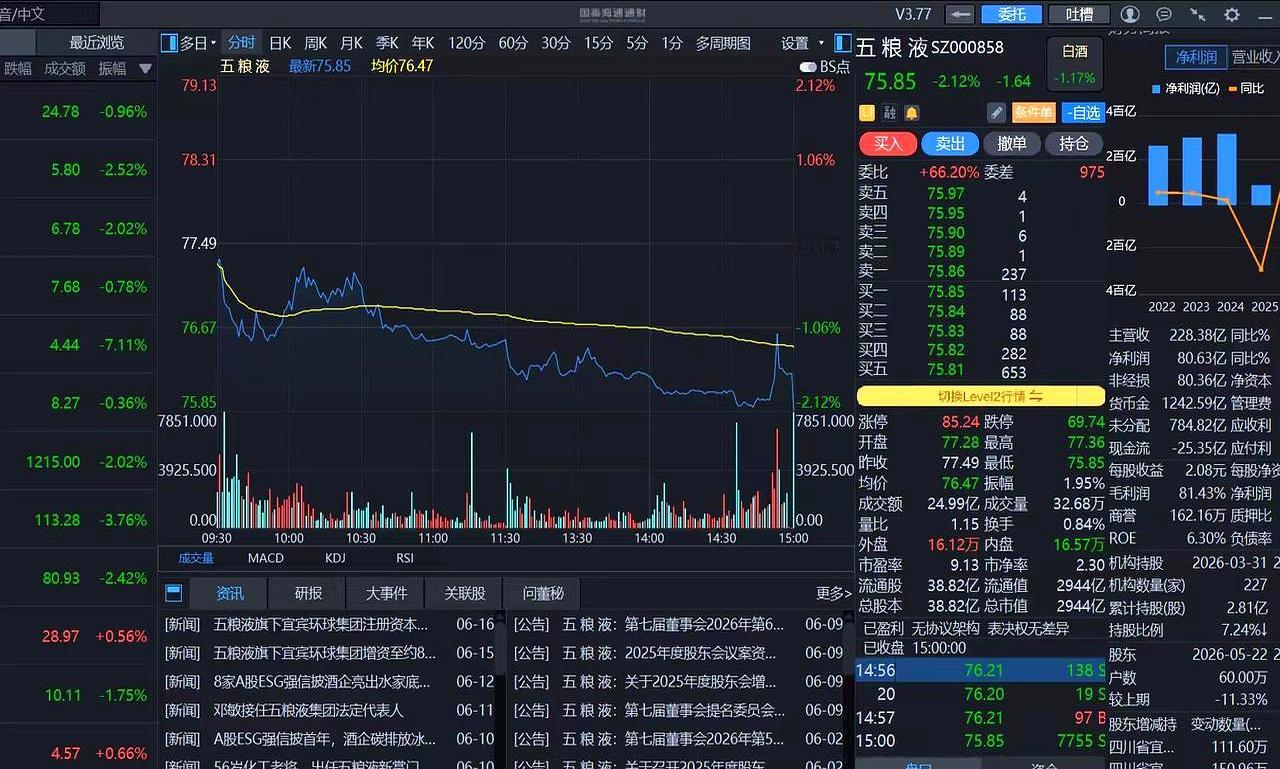Open the message bubble icon

pos(1164,14)
